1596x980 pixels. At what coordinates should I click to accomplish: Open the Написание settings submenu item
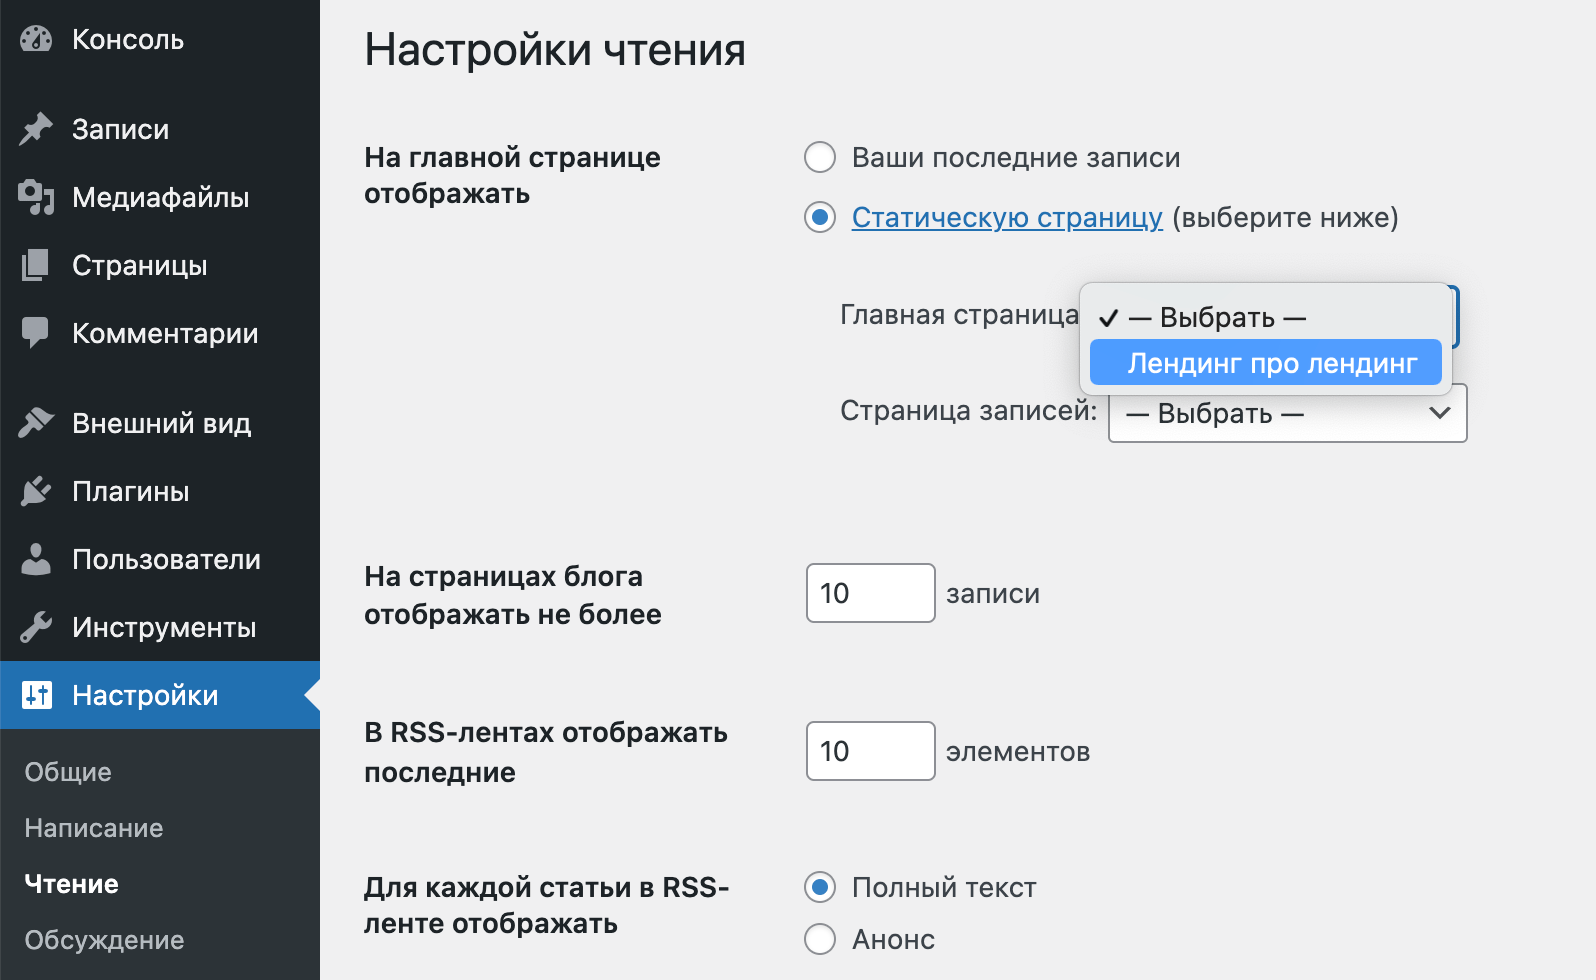[x=94, y=828]
